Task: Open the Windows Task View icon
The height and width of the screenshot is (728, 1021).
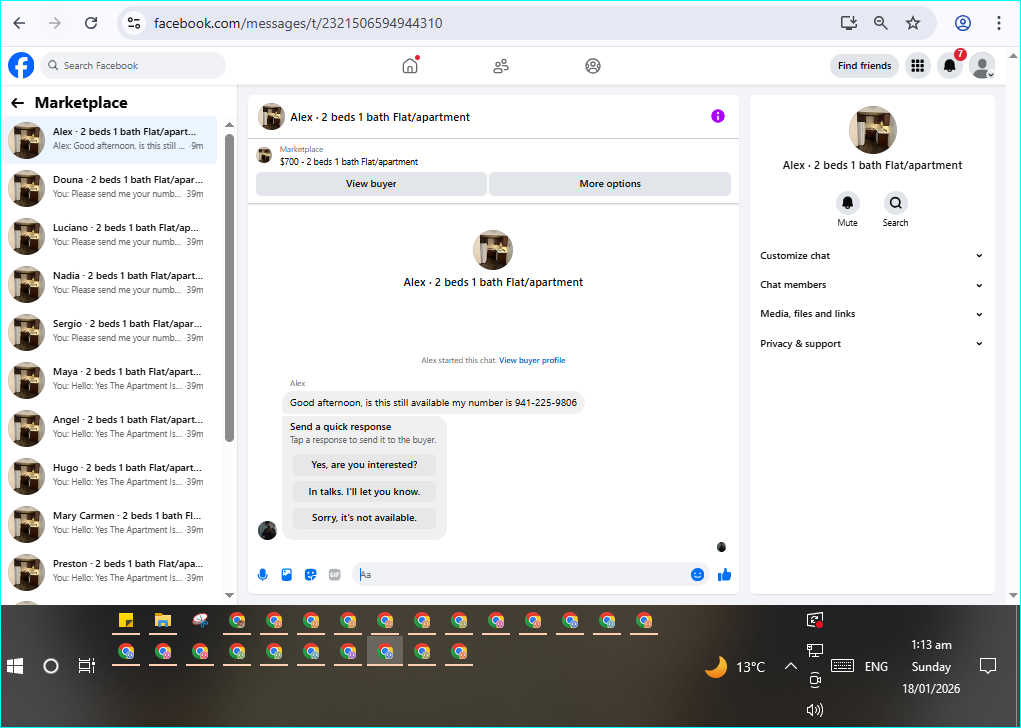Action: tap(87, 666)
